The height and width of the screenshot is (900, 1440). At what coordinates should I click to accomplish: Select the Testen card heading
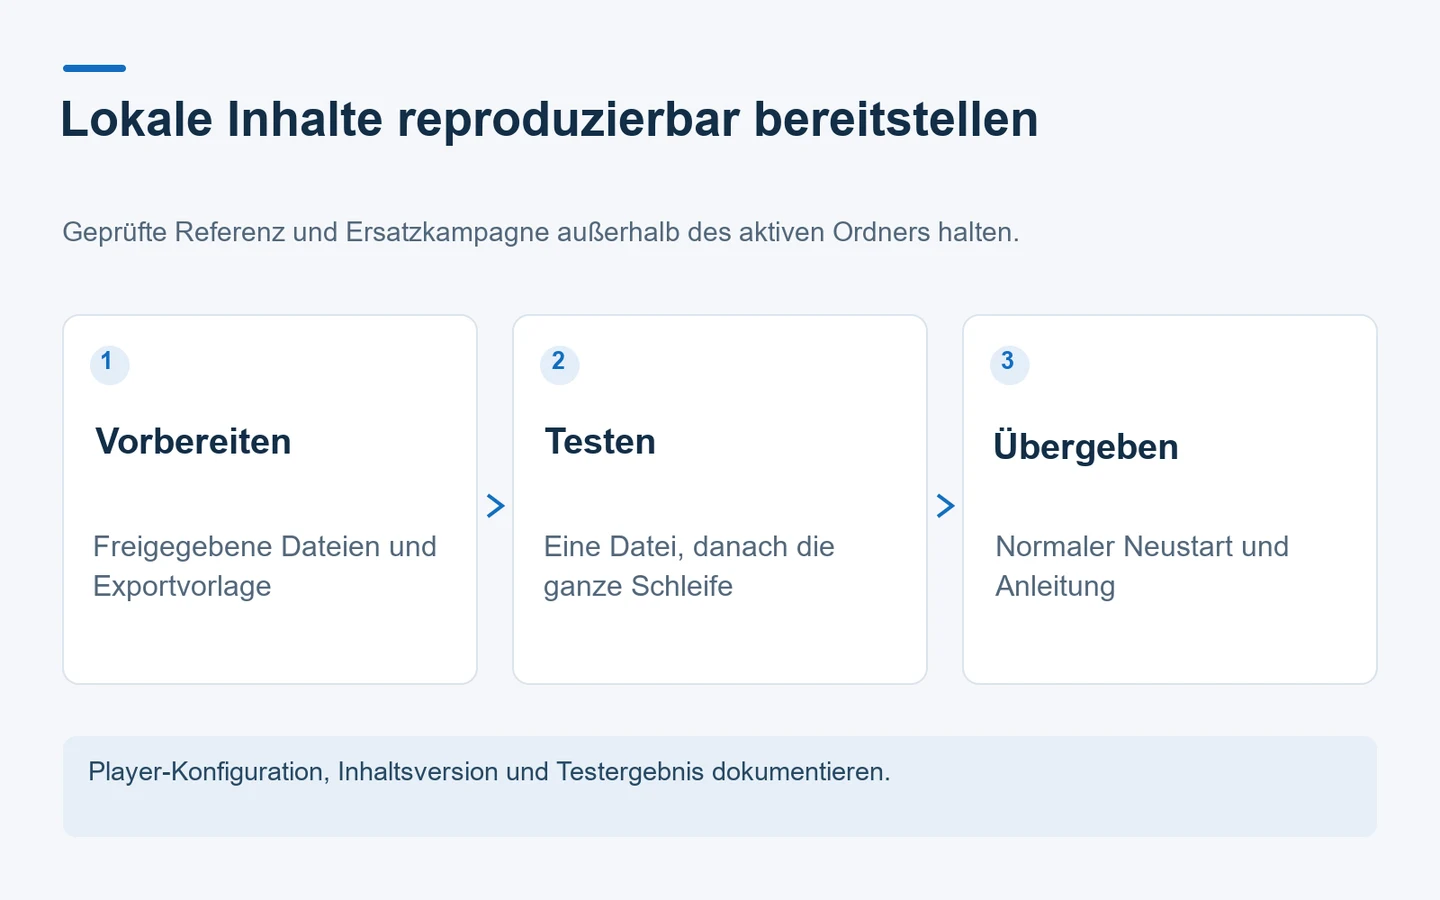tap(600, 442)
